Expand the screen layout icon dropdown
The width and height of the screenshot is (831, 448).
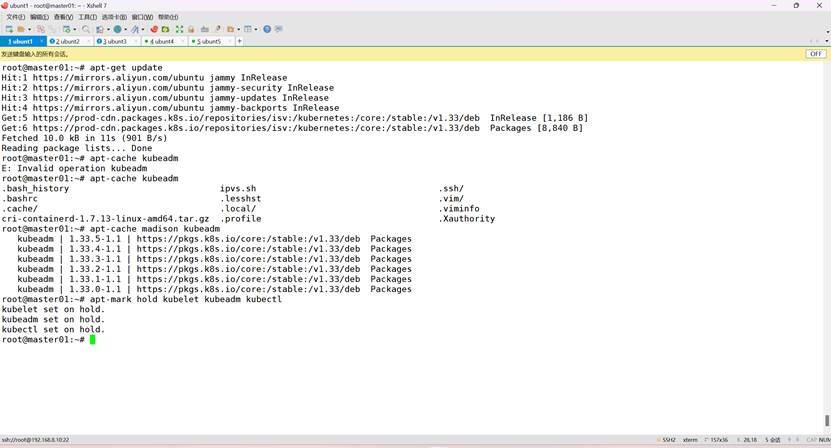(108, 29)
